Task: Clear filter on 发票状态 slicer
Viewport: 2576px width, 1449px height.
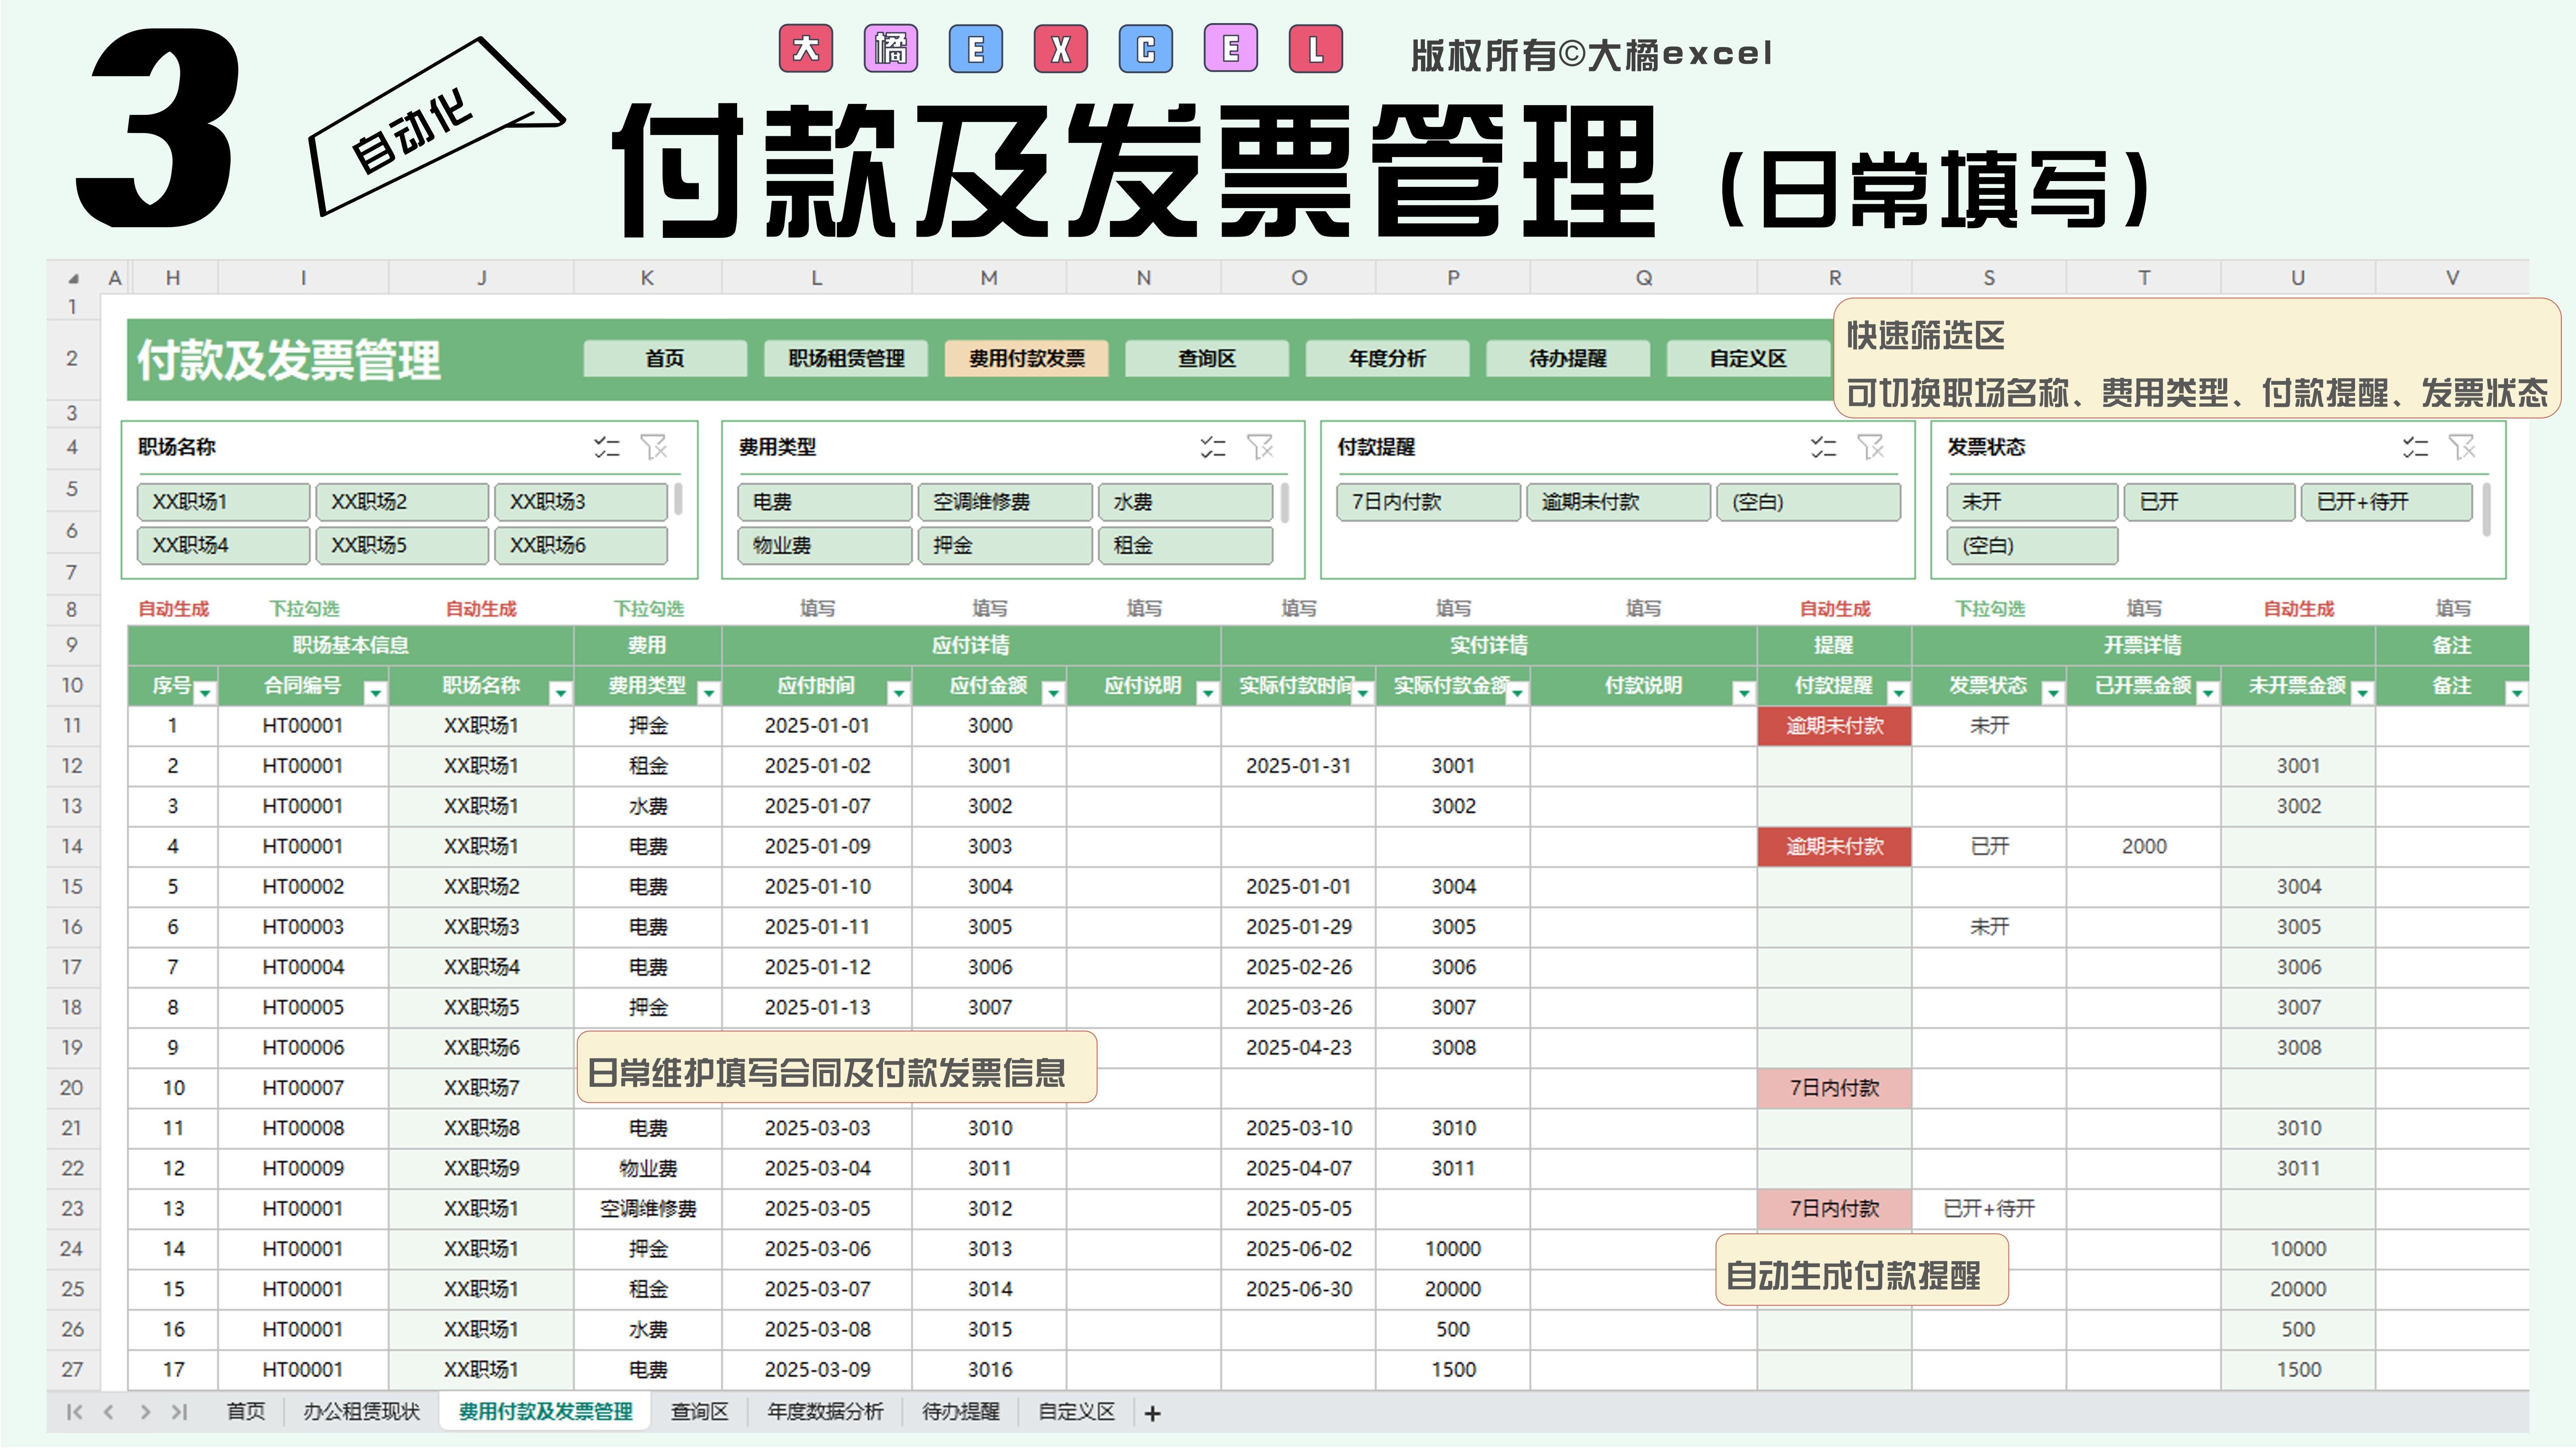Action: click(x=2462, y=447)
